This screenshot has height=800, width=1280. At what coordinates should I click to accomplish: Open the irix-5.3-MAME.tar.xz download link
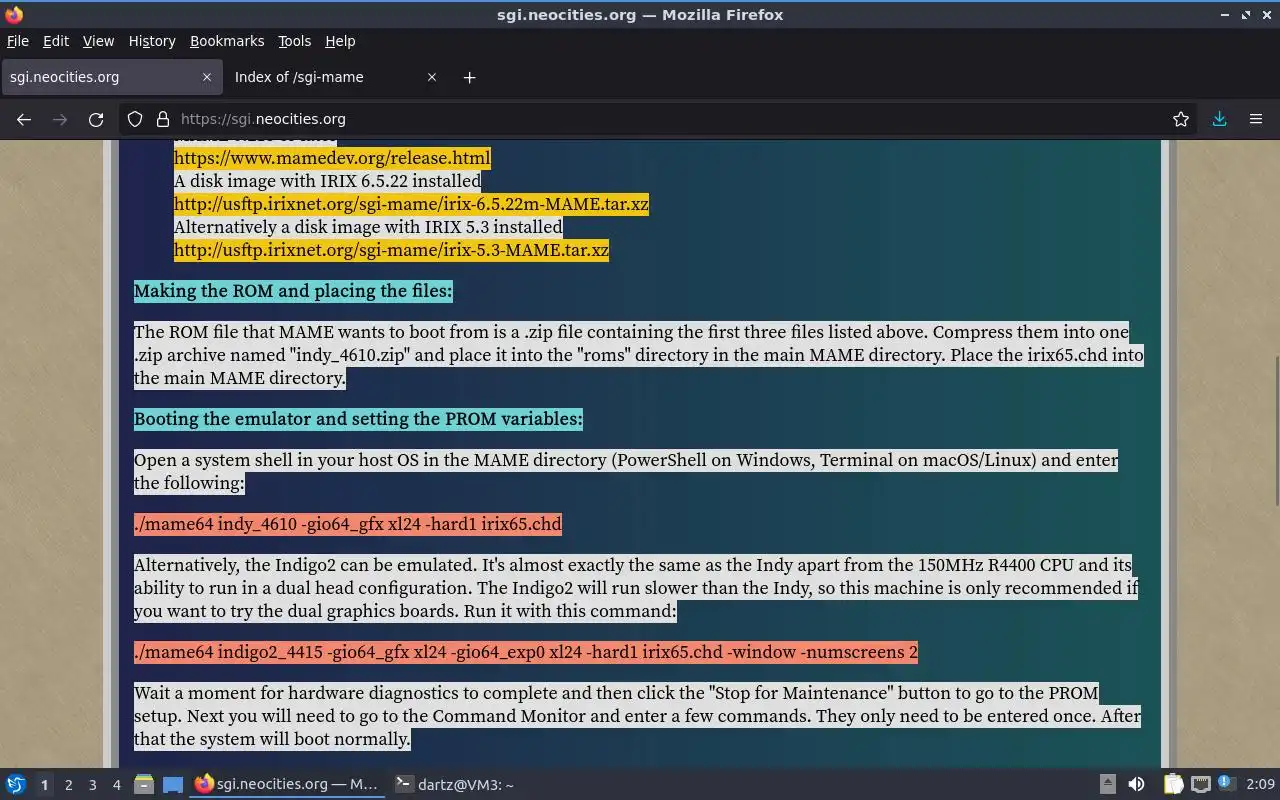[391, 250]
